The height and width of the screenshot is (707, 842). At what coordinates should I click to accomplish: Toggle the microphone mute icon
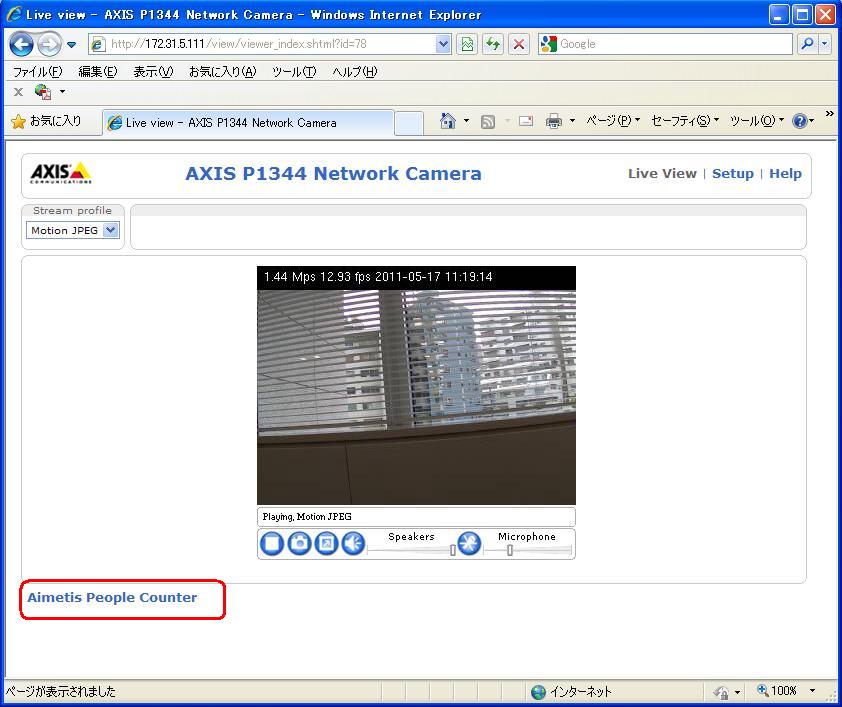pos(469,544)
